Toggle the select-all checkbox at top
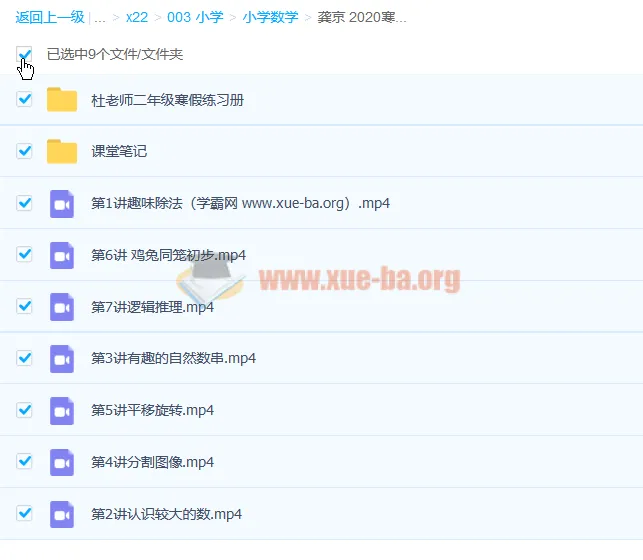The width and height of the screenshot is (643, 560). [x=25, y=54]
